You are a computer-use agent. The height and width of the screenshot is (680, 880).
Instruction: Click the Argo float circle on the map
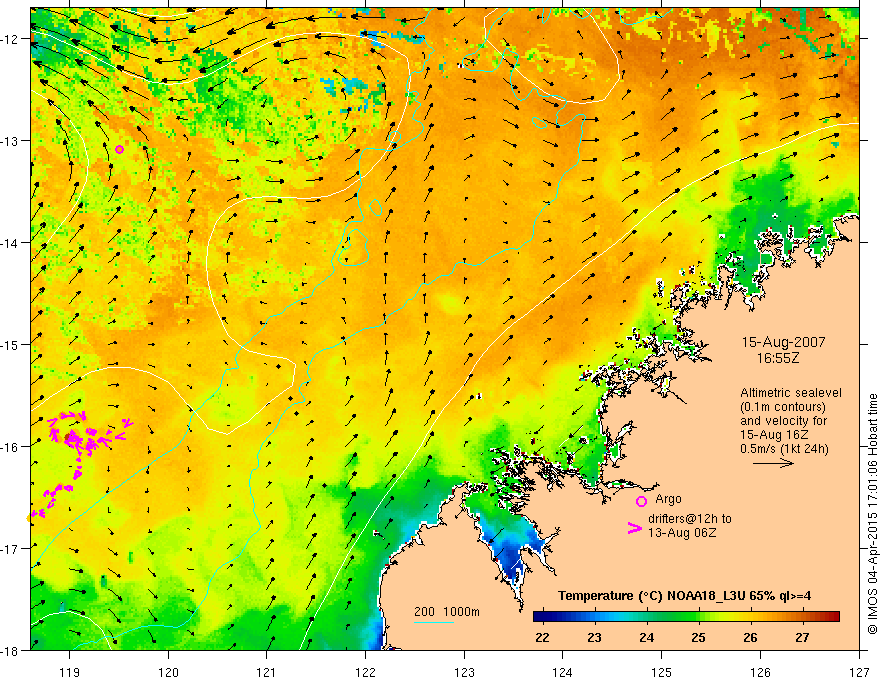120,149
